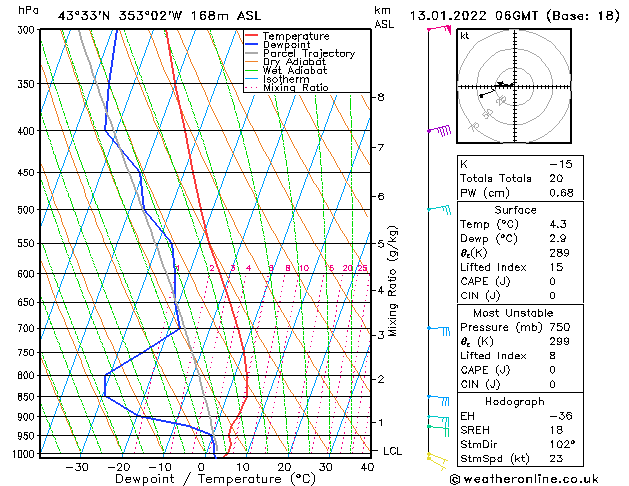Viewport: 629px width, 486px height.
Task: Click the StmDir value 102°
Action: 562,444
